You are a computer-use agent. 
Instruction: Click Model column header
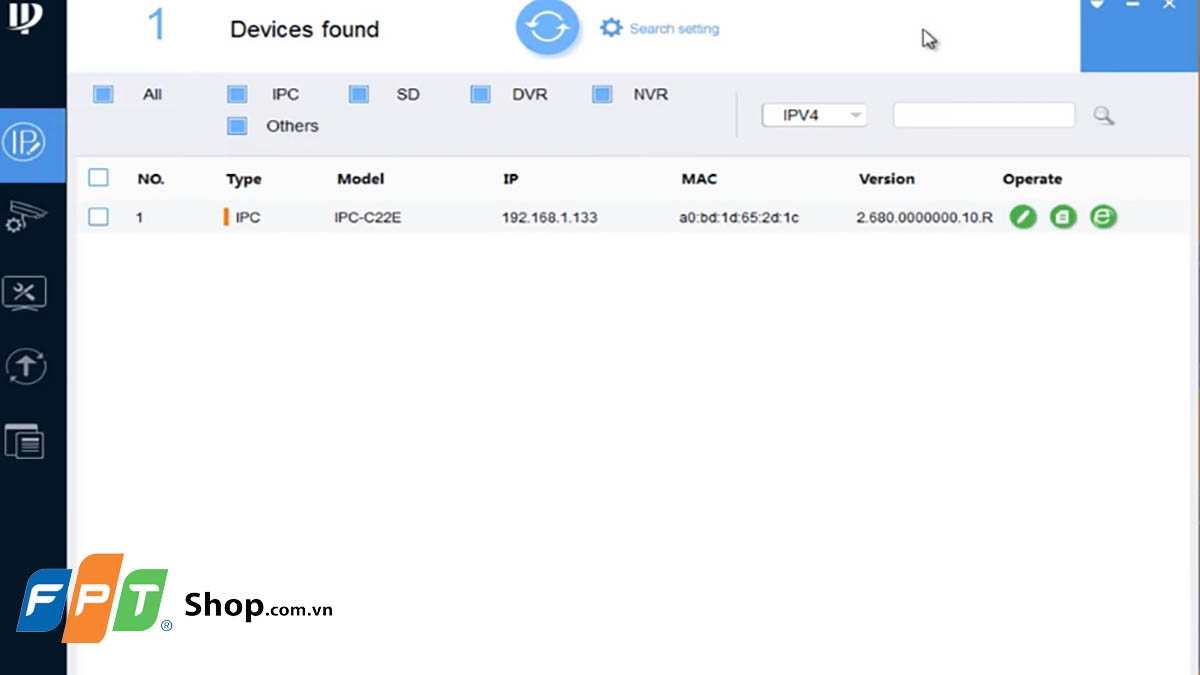(361, 179)
